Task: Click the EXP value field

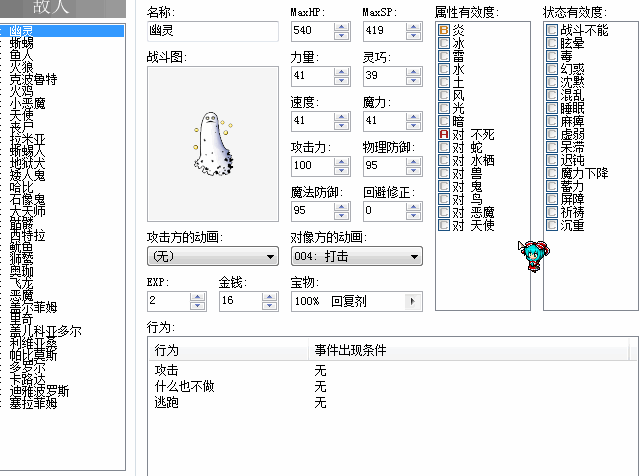Action: [169, 301]
